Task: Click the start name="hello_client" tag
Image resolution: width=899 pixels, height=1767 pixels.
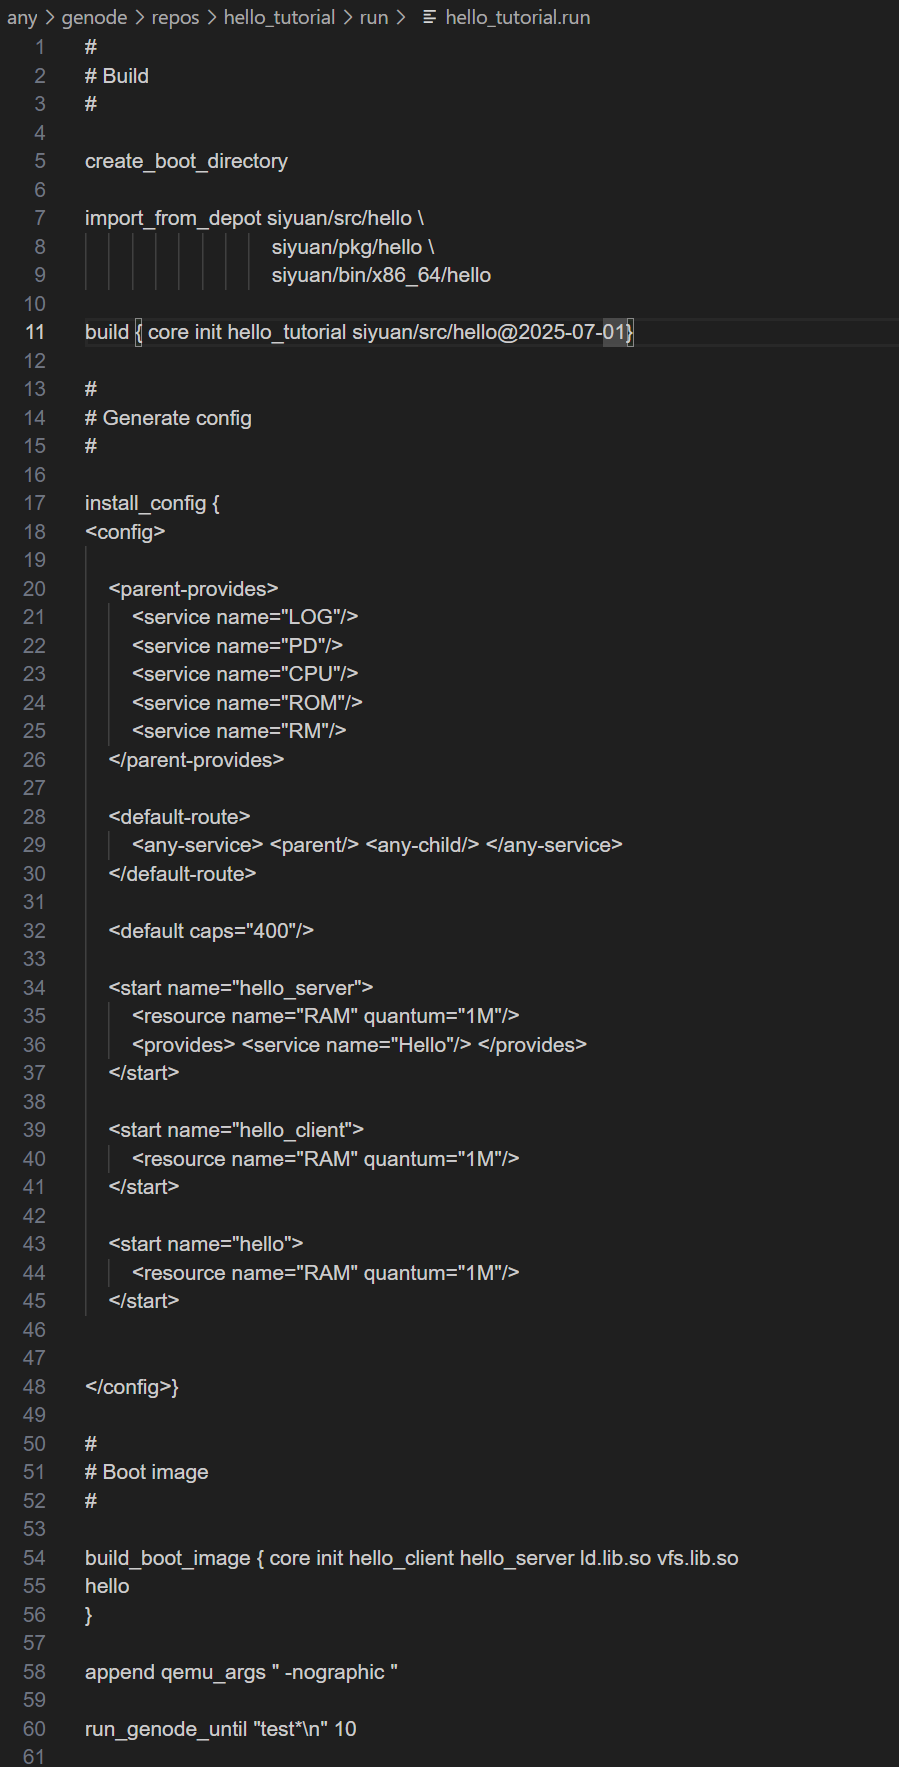Action: tap(236, 1130)
